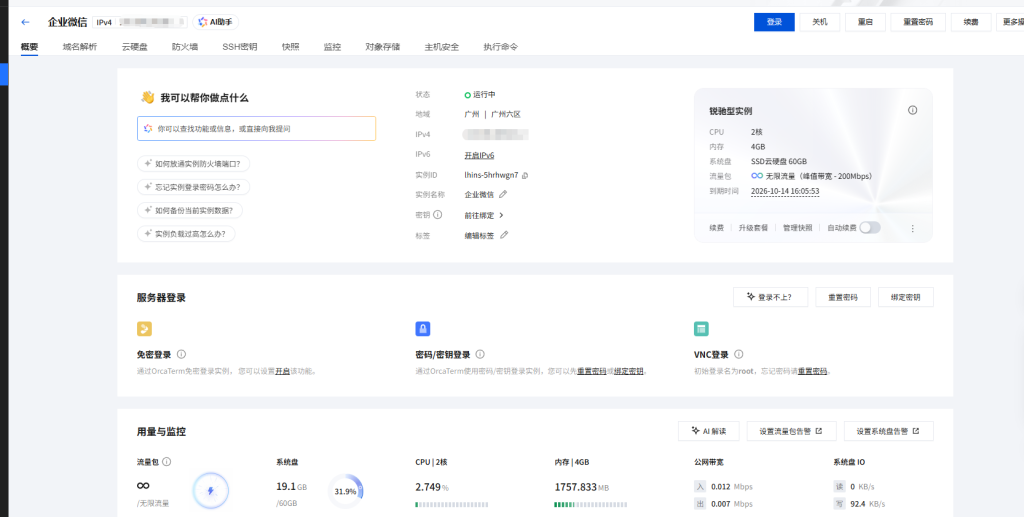The image size is (1024, 517).
Task: Copy the instance ID lhins-5hrhwgn7
Action: point(525,175)
